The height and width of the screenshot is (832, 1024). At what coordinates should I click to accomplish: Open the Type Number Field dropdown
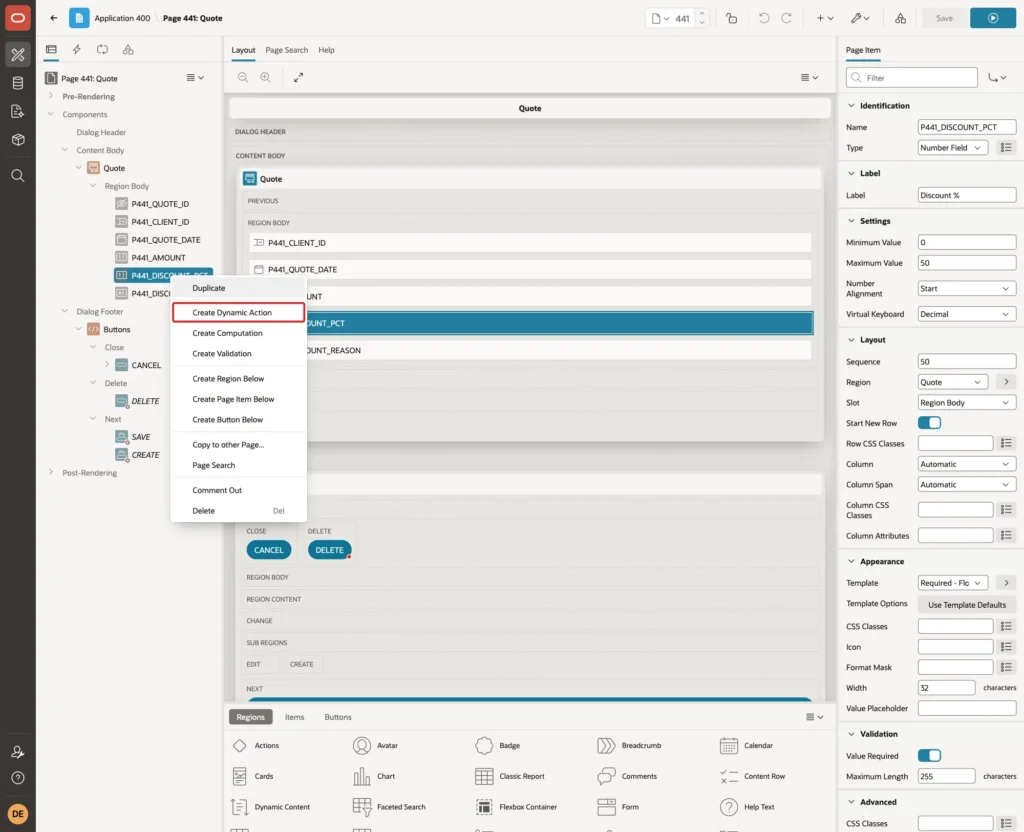(952, 148)
